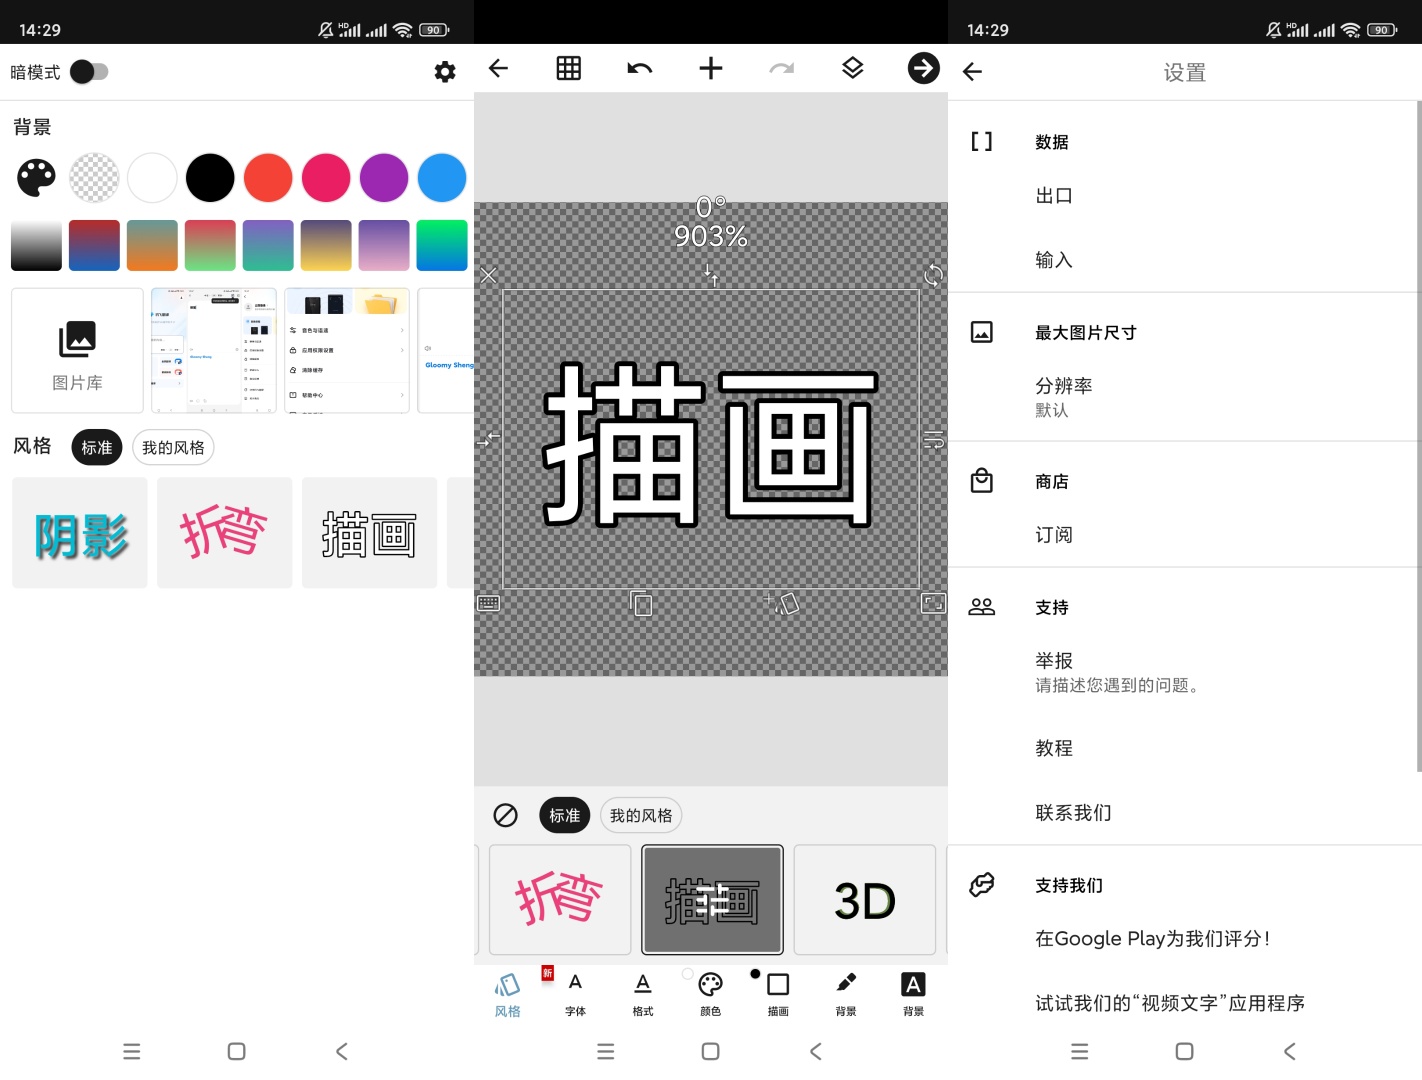
Task: Open the 字体 font tab
Action: coord(575,993)
